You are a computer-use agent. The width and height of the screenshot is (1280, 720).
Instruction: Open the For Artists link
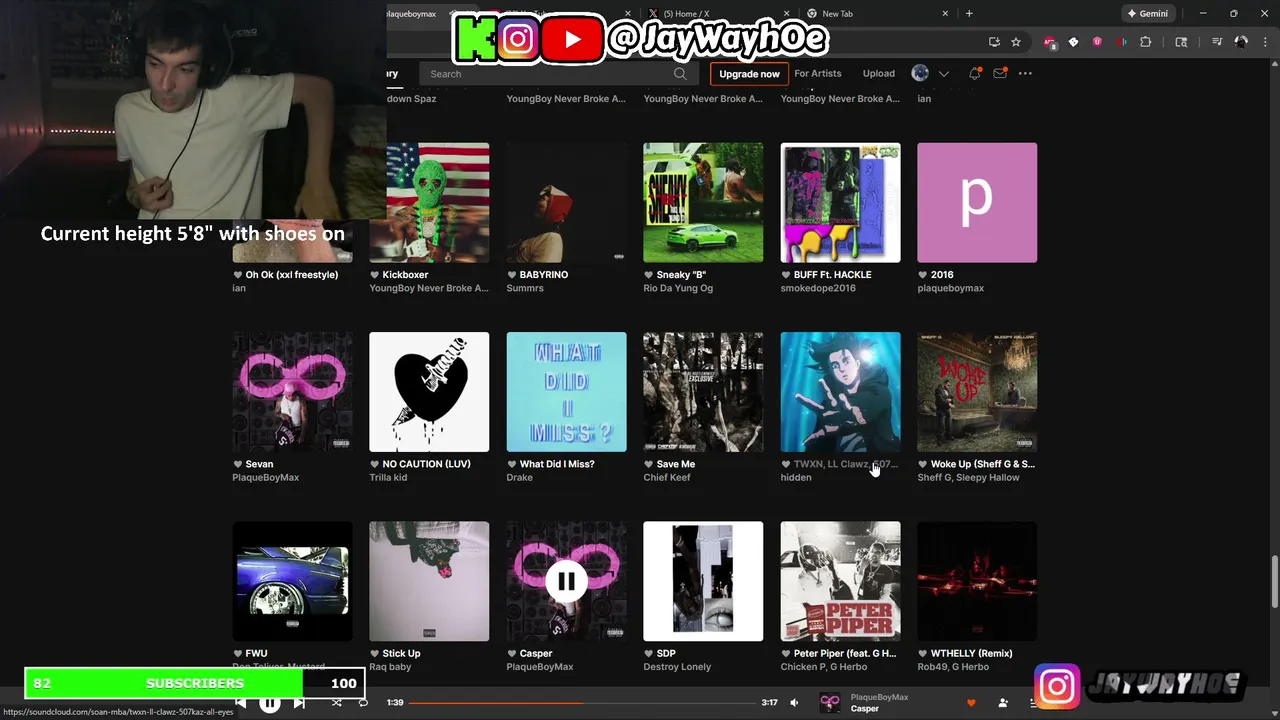tap(818, 73)
